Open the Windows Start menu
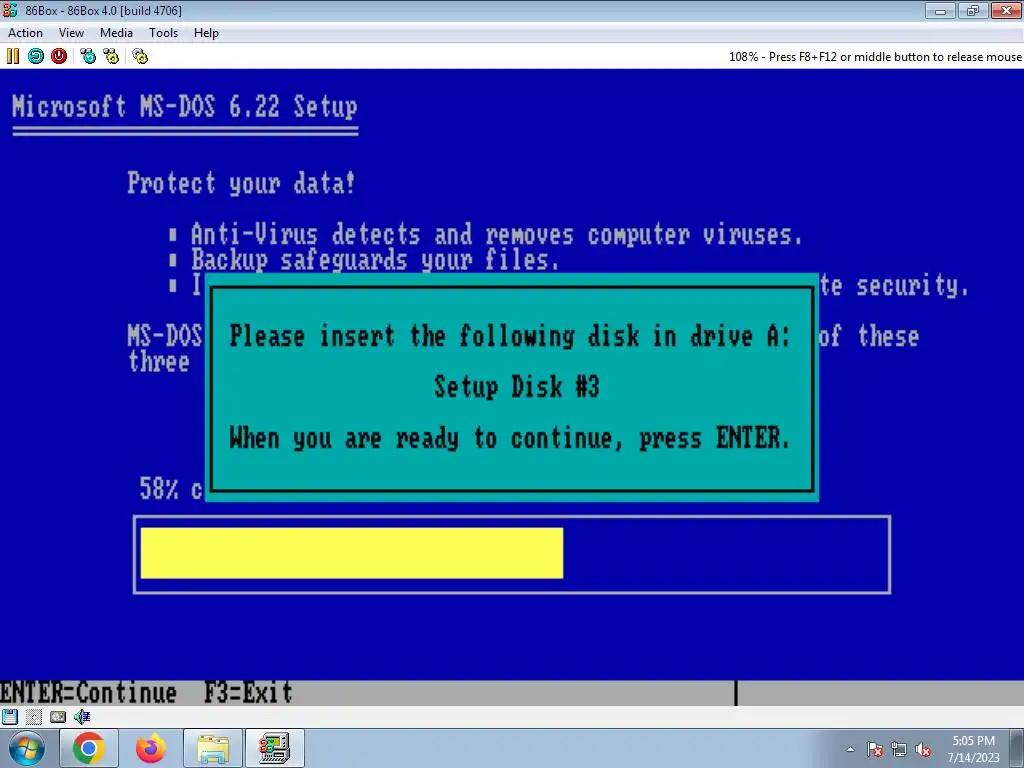 pyautogui.click(x=27, y=748)
